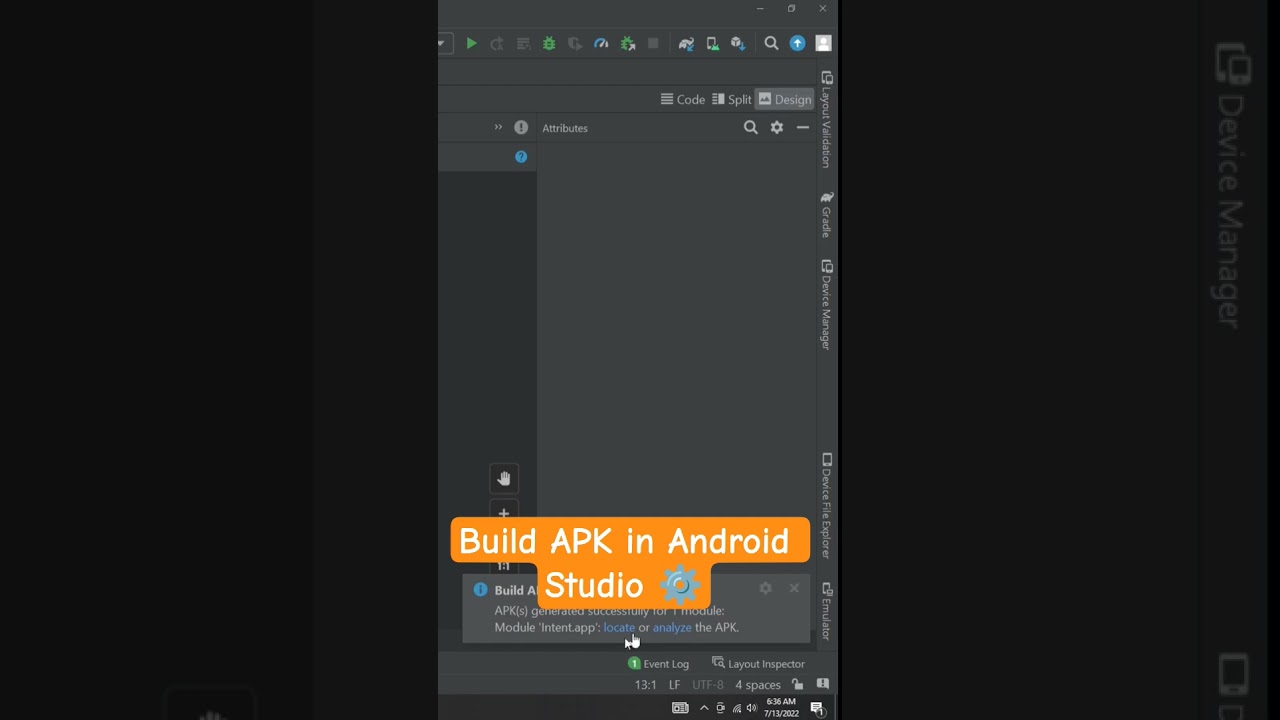Switch editor to Code view

[x=683, y=99]
